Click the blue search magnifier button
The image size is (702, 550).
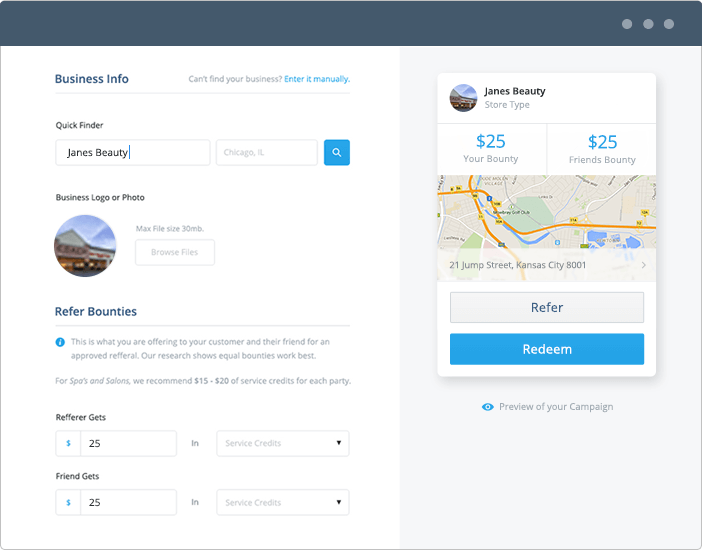(337, 153)
